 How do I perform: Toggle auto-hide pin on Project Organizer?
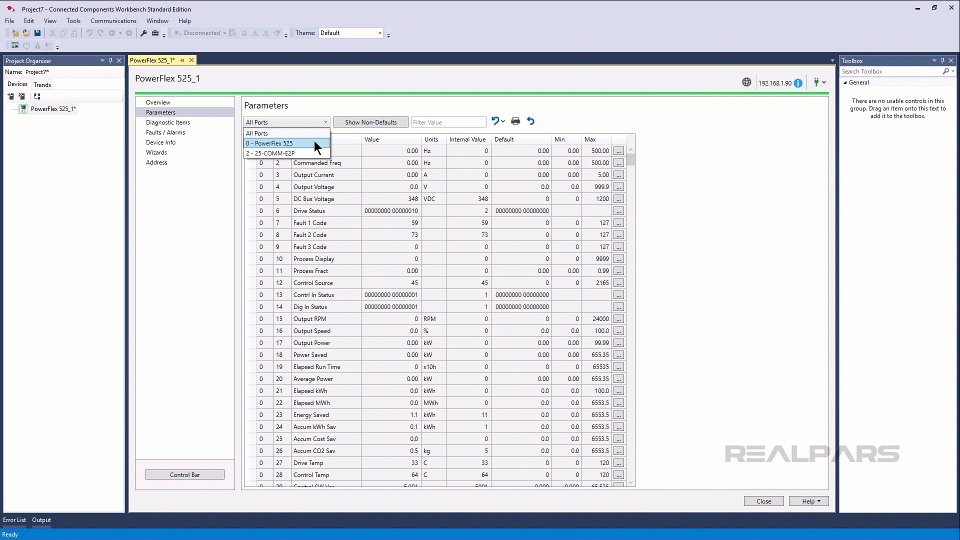coord(111,61)
